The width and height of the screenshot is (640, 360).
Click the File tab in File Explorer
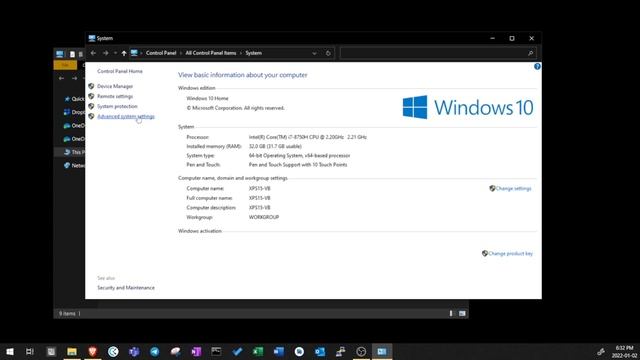65,65
